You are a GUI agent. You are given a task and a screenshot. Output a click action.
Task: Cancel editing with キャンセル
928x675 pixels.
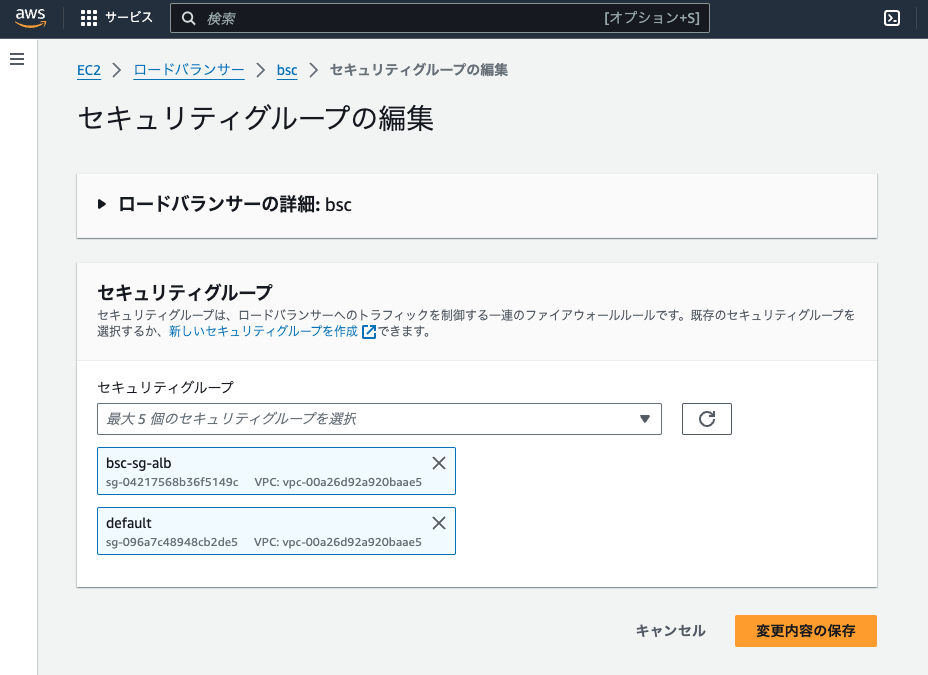coord(670,631)
